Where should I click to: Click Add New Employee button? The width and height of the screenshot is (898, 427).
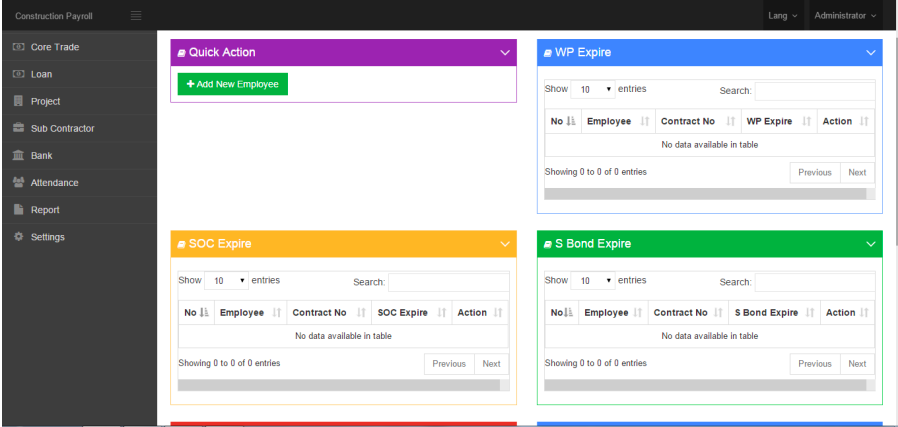click(x=233, y=84)
